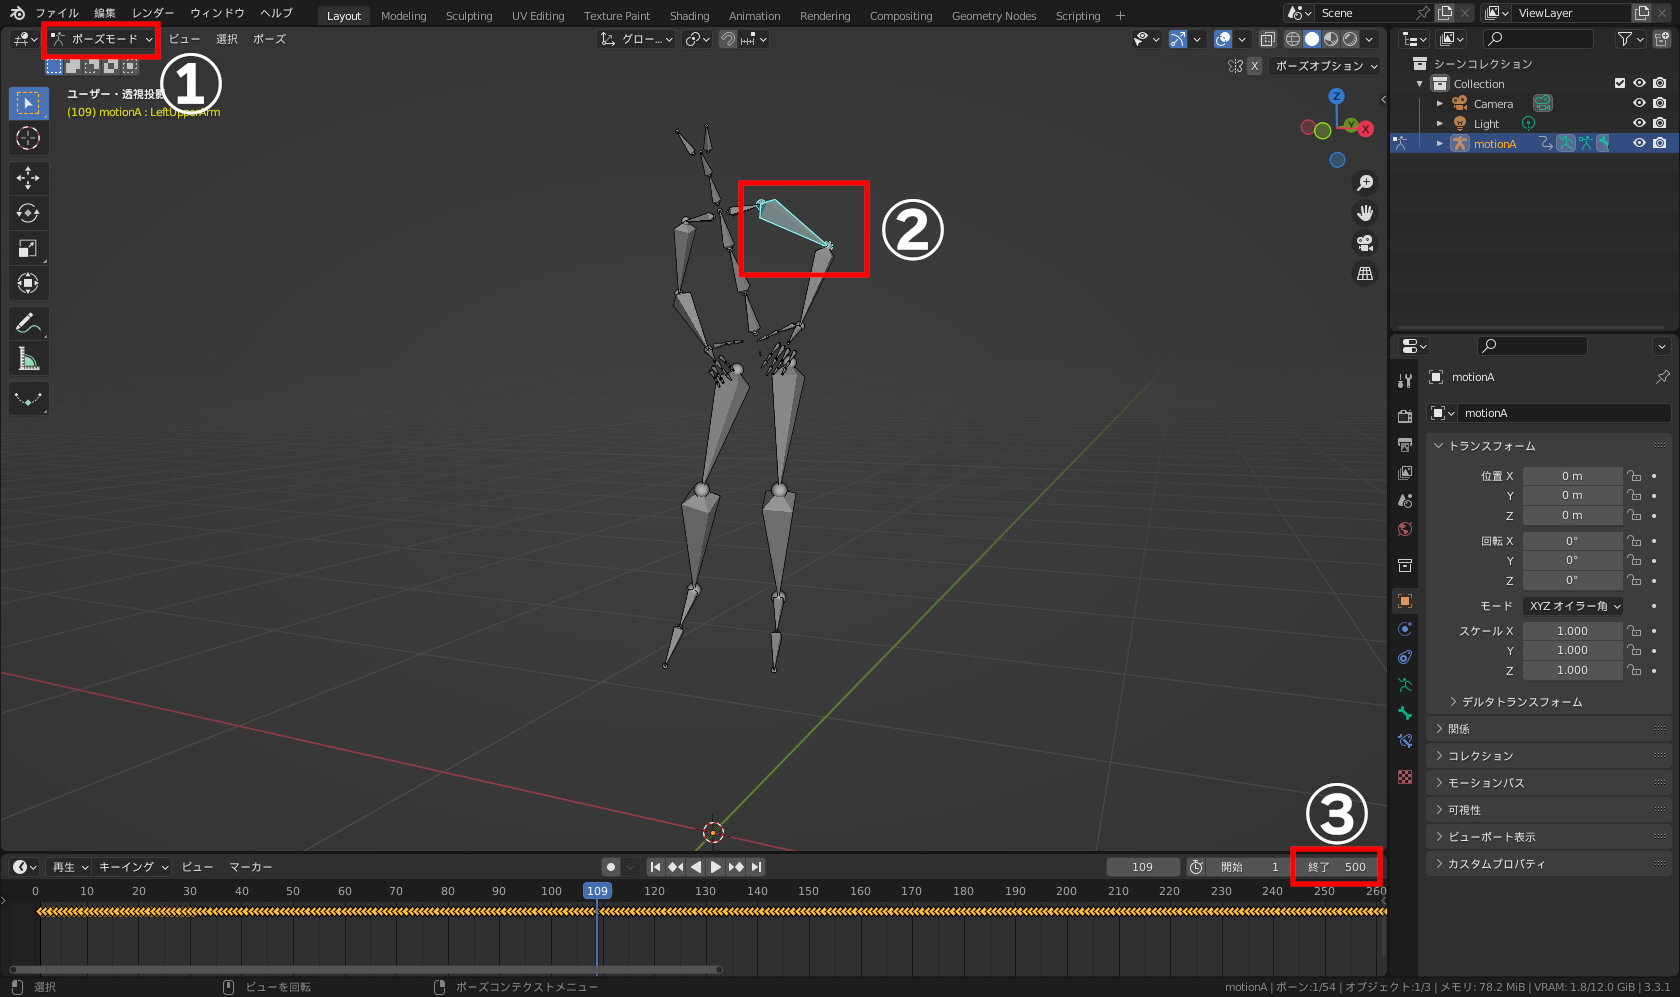Open the Armature data properties tab
Image resolution: width=1680 pixels, height=997 pixels.
tap(1405, 685)
